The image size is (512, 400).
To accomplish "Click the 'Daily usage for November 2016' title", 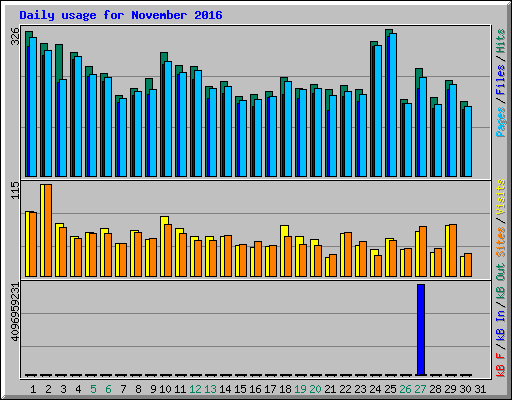I will [121, 15].
